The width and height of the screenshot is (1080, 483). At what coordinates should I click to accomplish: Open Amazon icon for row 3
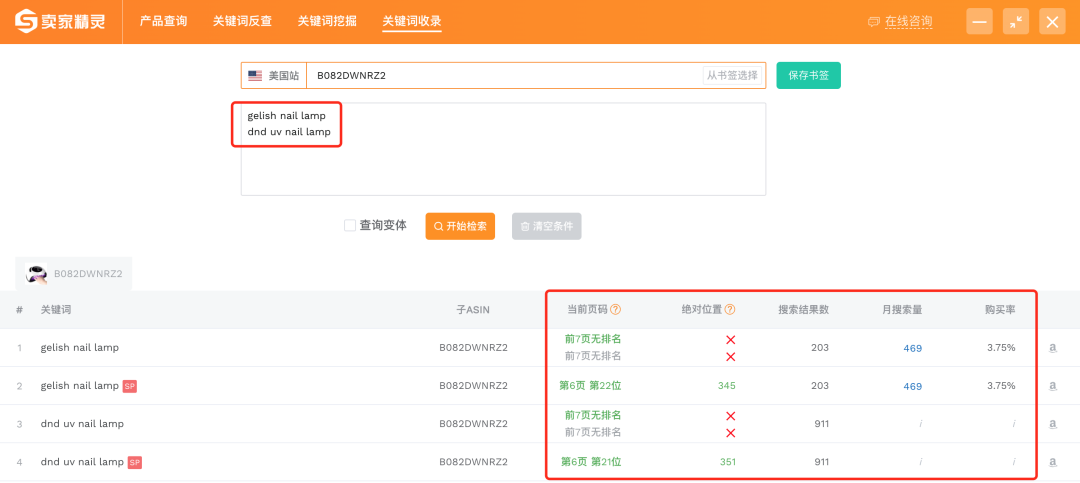tap(1052, 424)
